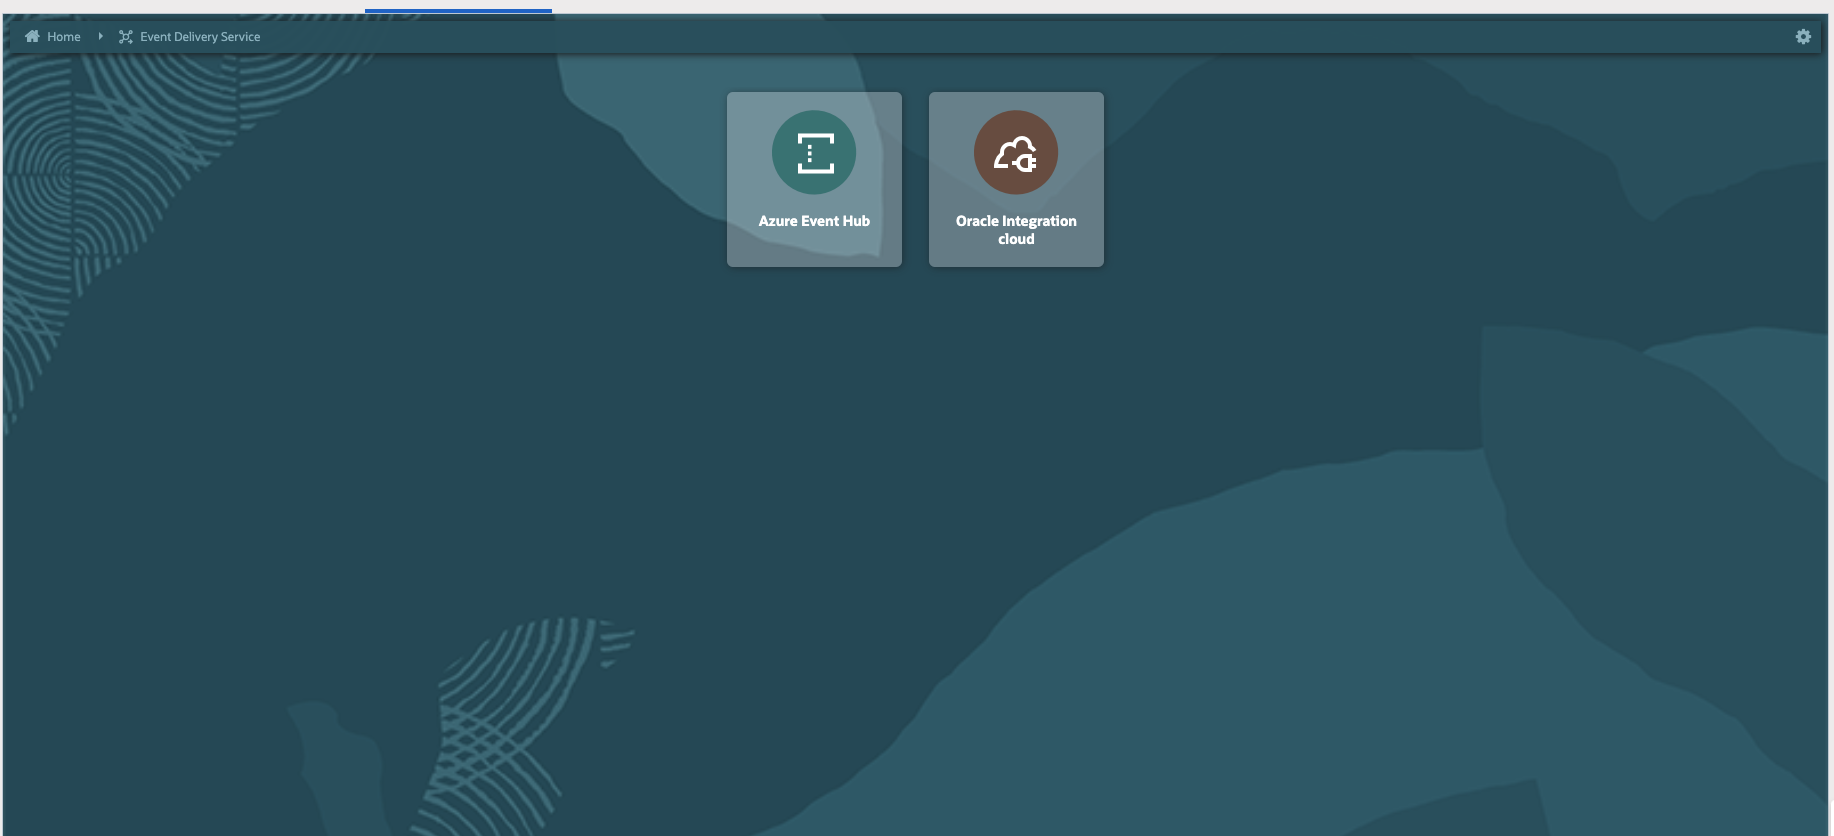Click the Home icon in breadcrumb
Image resolution: width=1834 pixels, height=836 pixels.
tap(32, 36)
